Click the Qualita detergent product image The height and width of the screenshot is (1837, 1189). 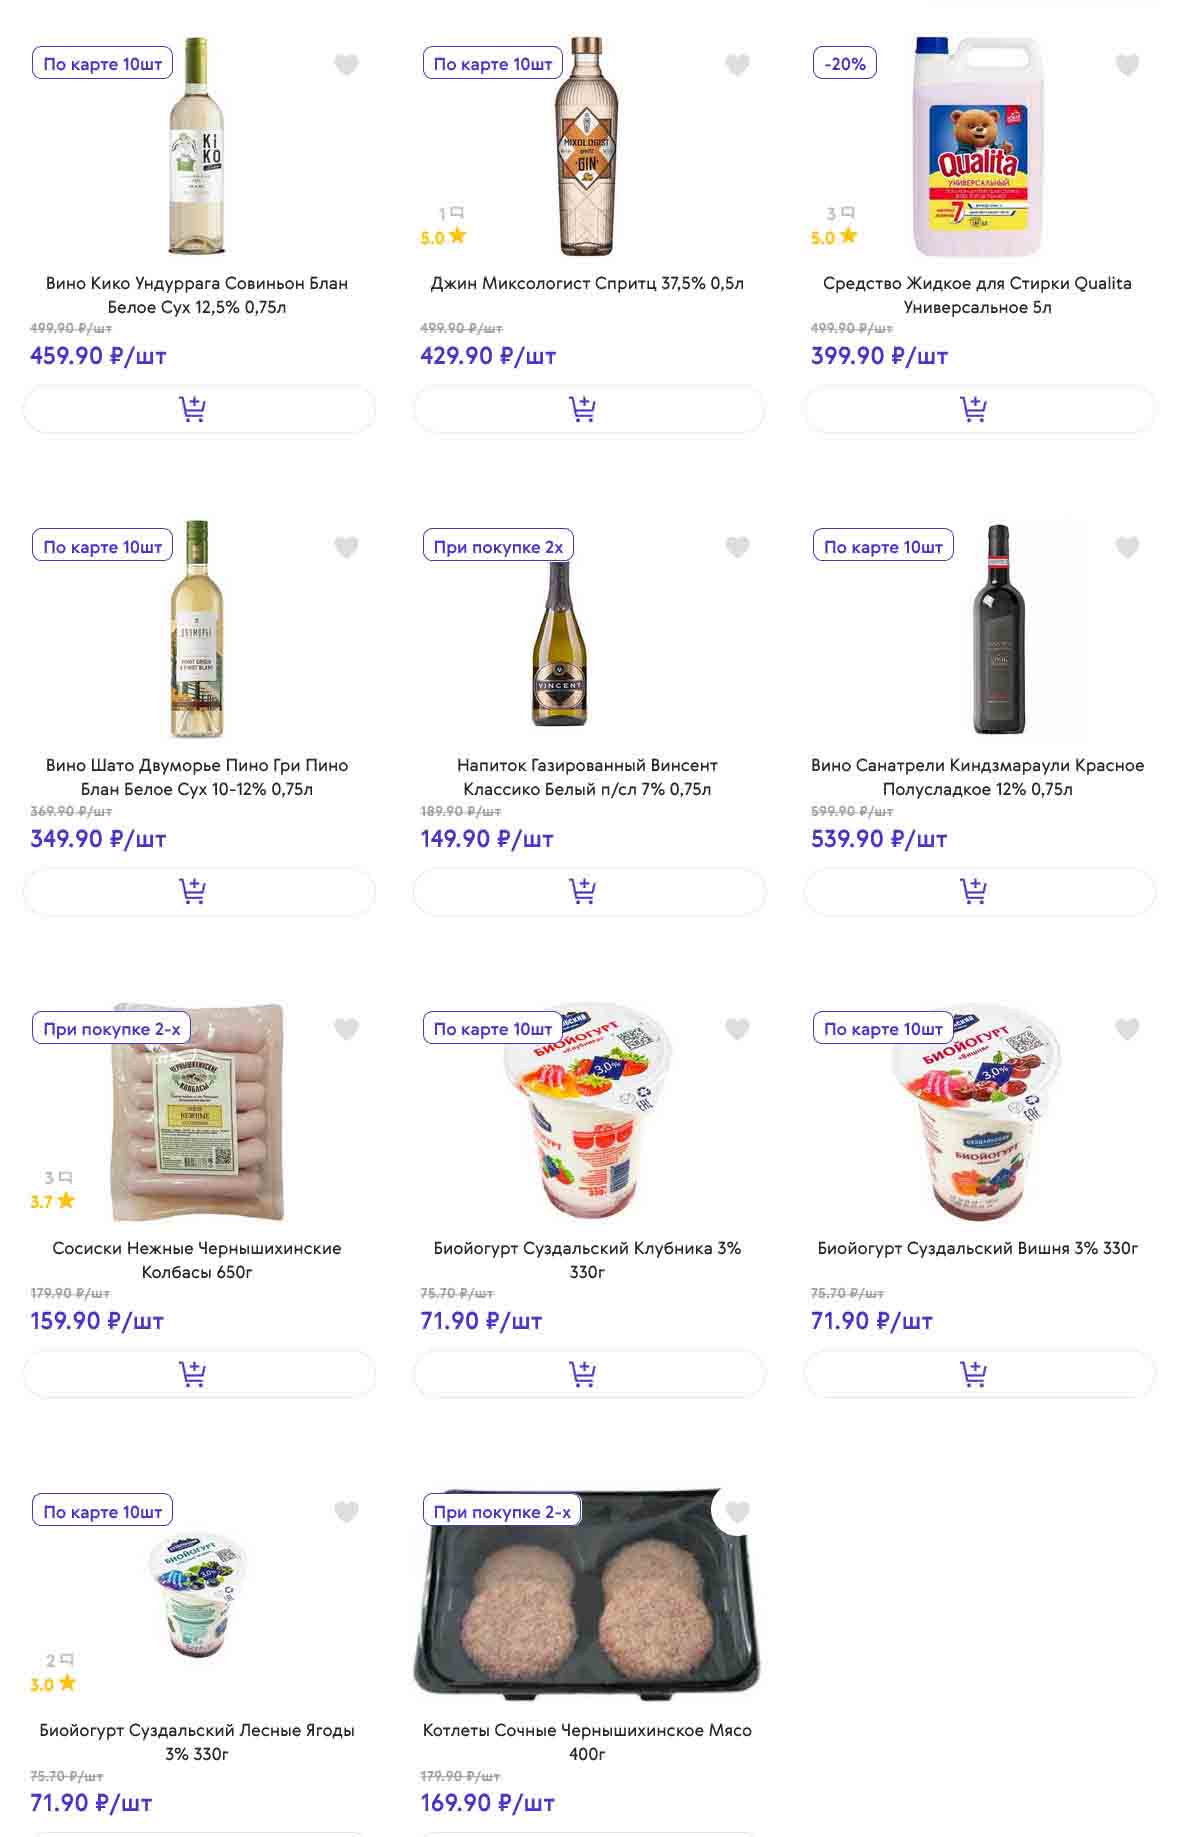click(x=977, y=148)
